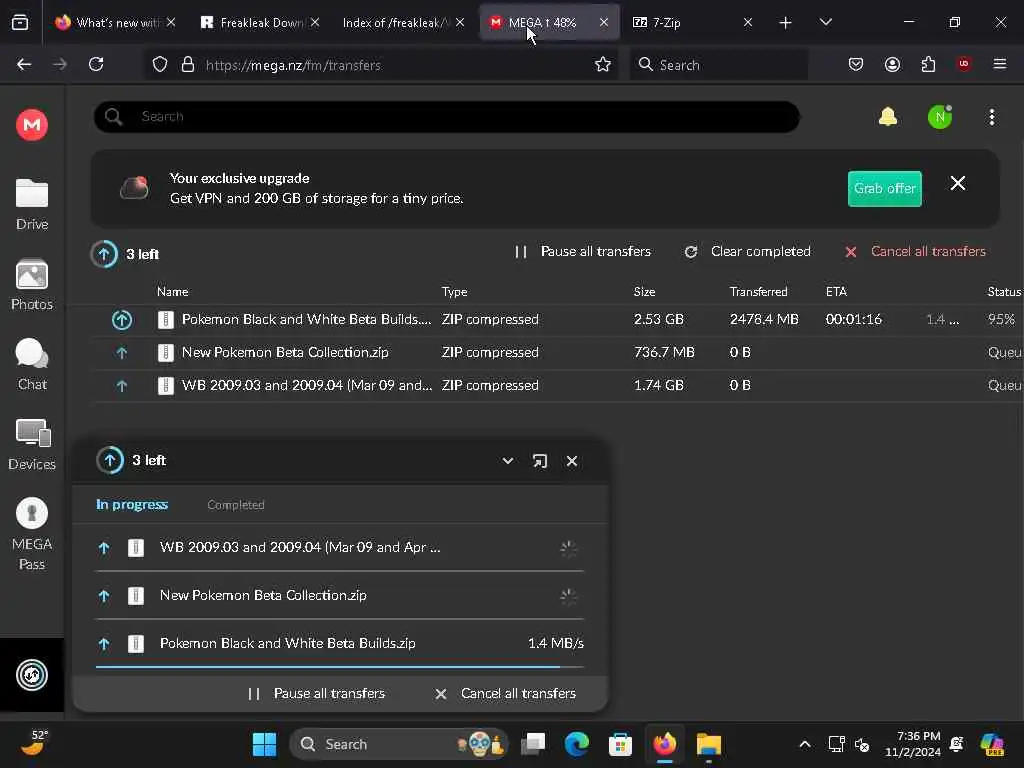This screenshot has height=768, width=1024.
Task: Click the Transferred column header
Action: (758, 291)
